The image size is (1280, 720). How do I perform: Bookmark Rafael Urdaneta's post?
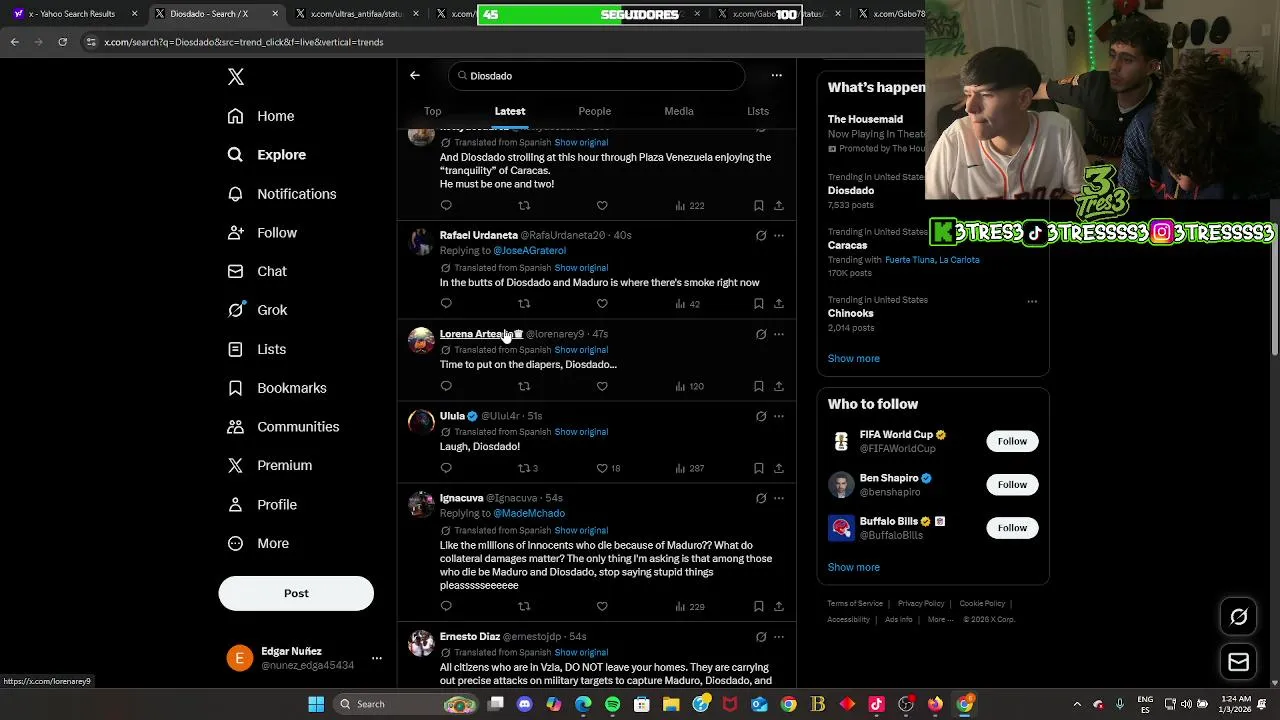coord(759,303)
